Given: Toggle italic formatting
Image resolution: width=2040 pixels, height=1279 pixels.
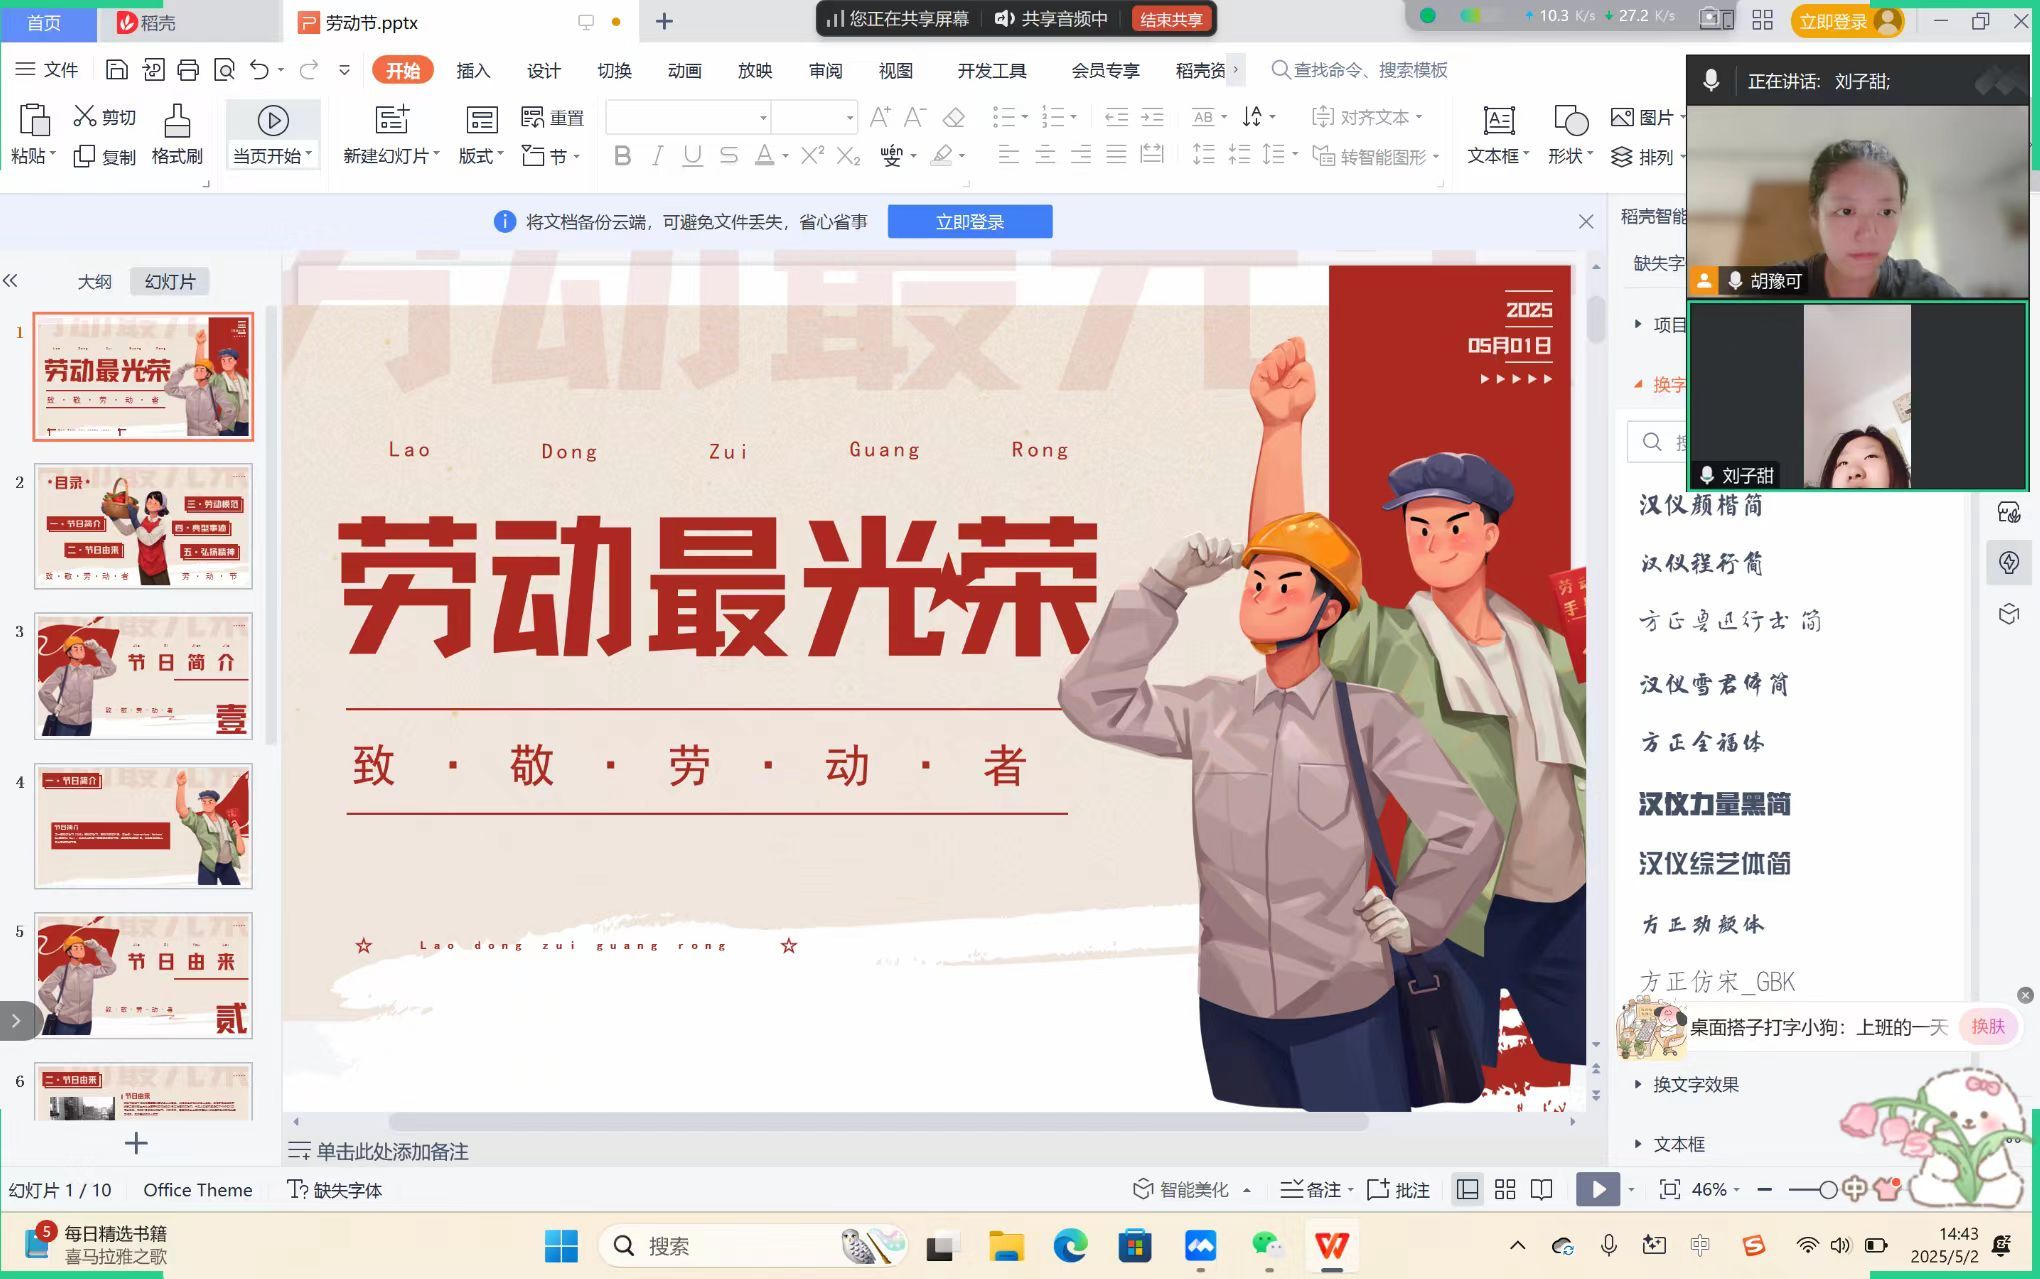Looking at the screenshot, I should pyautogui.click(x=657, y=156).
